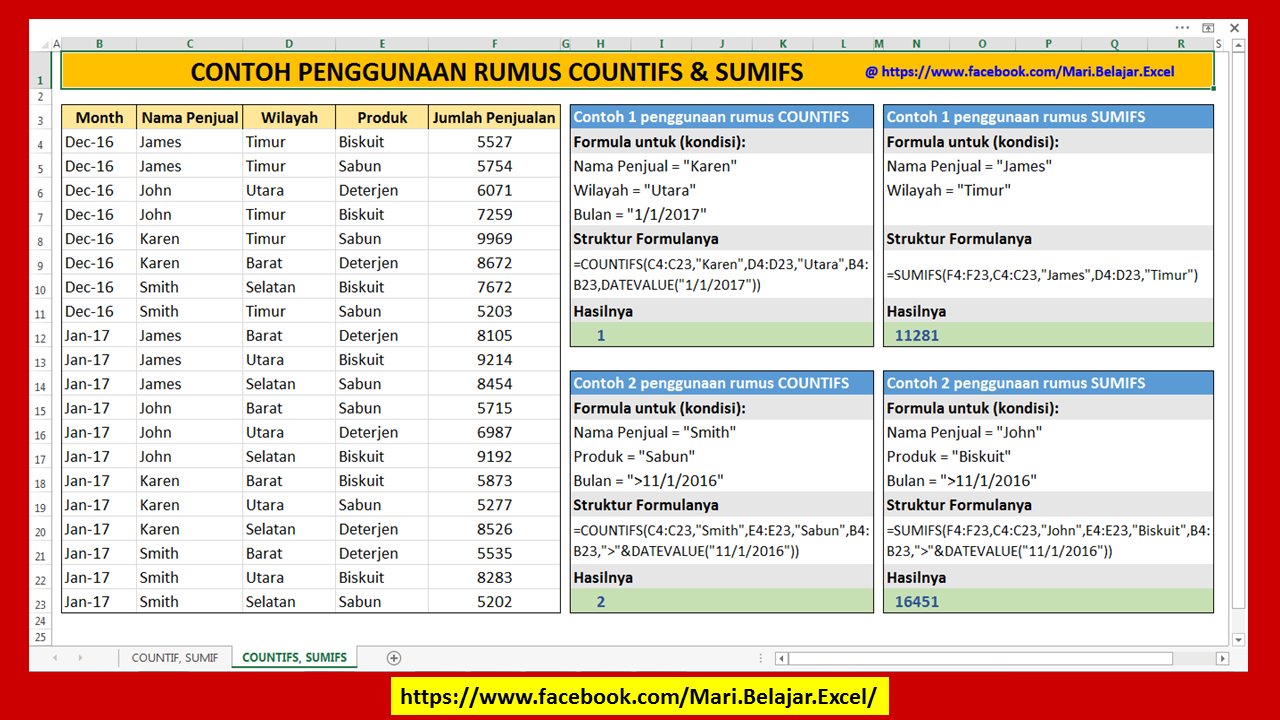The width and height of the screenshot is (1280, 720).
Task: Click the 'Contoh 1 penggunaan rumus SUMIFS' heading
Action: pos(1048,117)
